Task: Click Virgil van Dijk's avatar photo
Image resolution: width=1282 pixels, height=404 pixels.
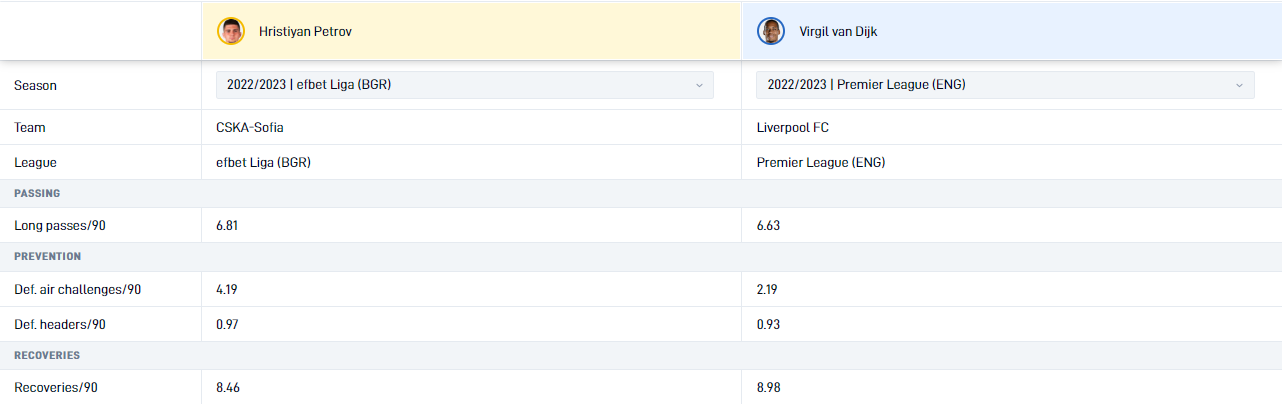Action: click(771, 31)
